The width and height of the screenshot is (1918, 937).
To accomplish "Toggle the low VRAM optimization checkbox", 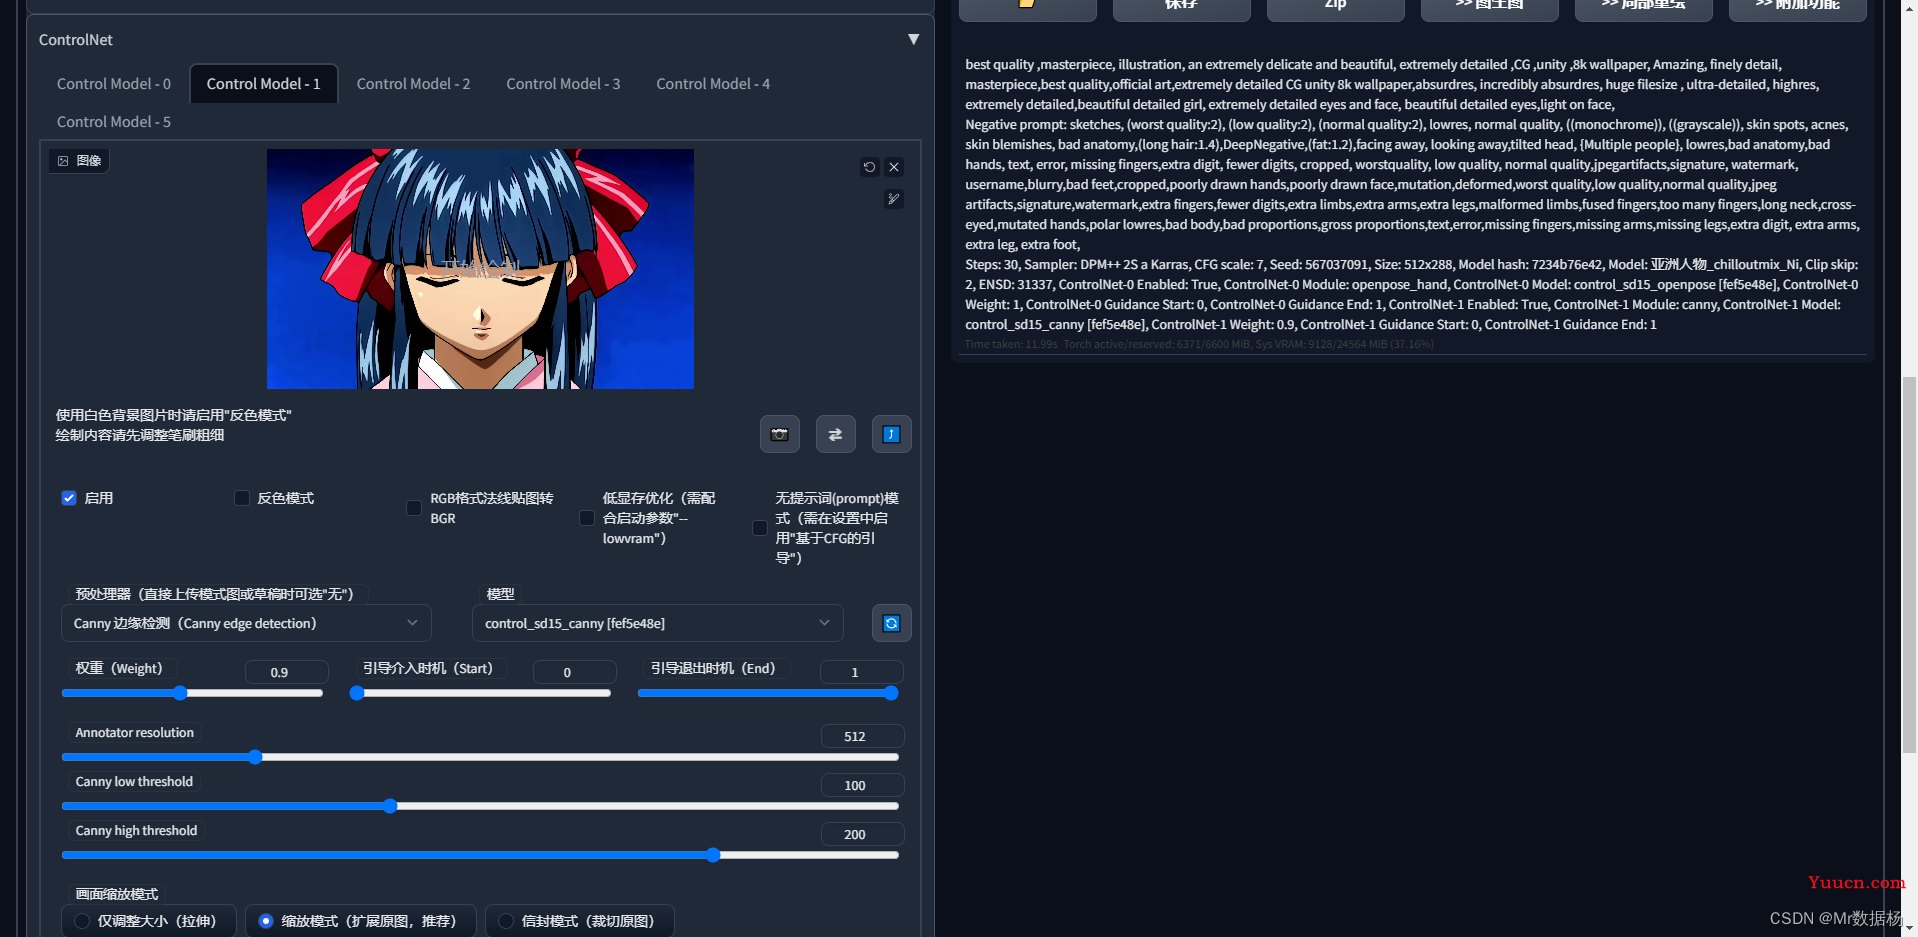I will 587,518.
